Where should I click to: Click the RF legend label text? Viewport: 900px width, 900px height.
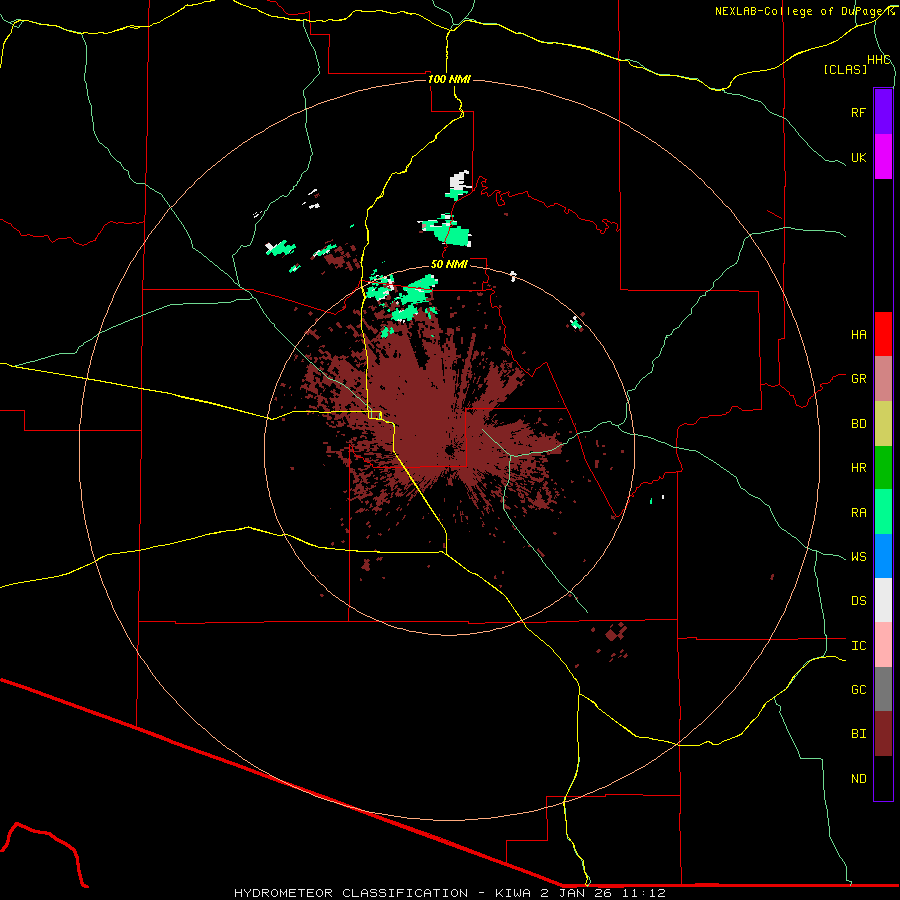pos(858,112)
